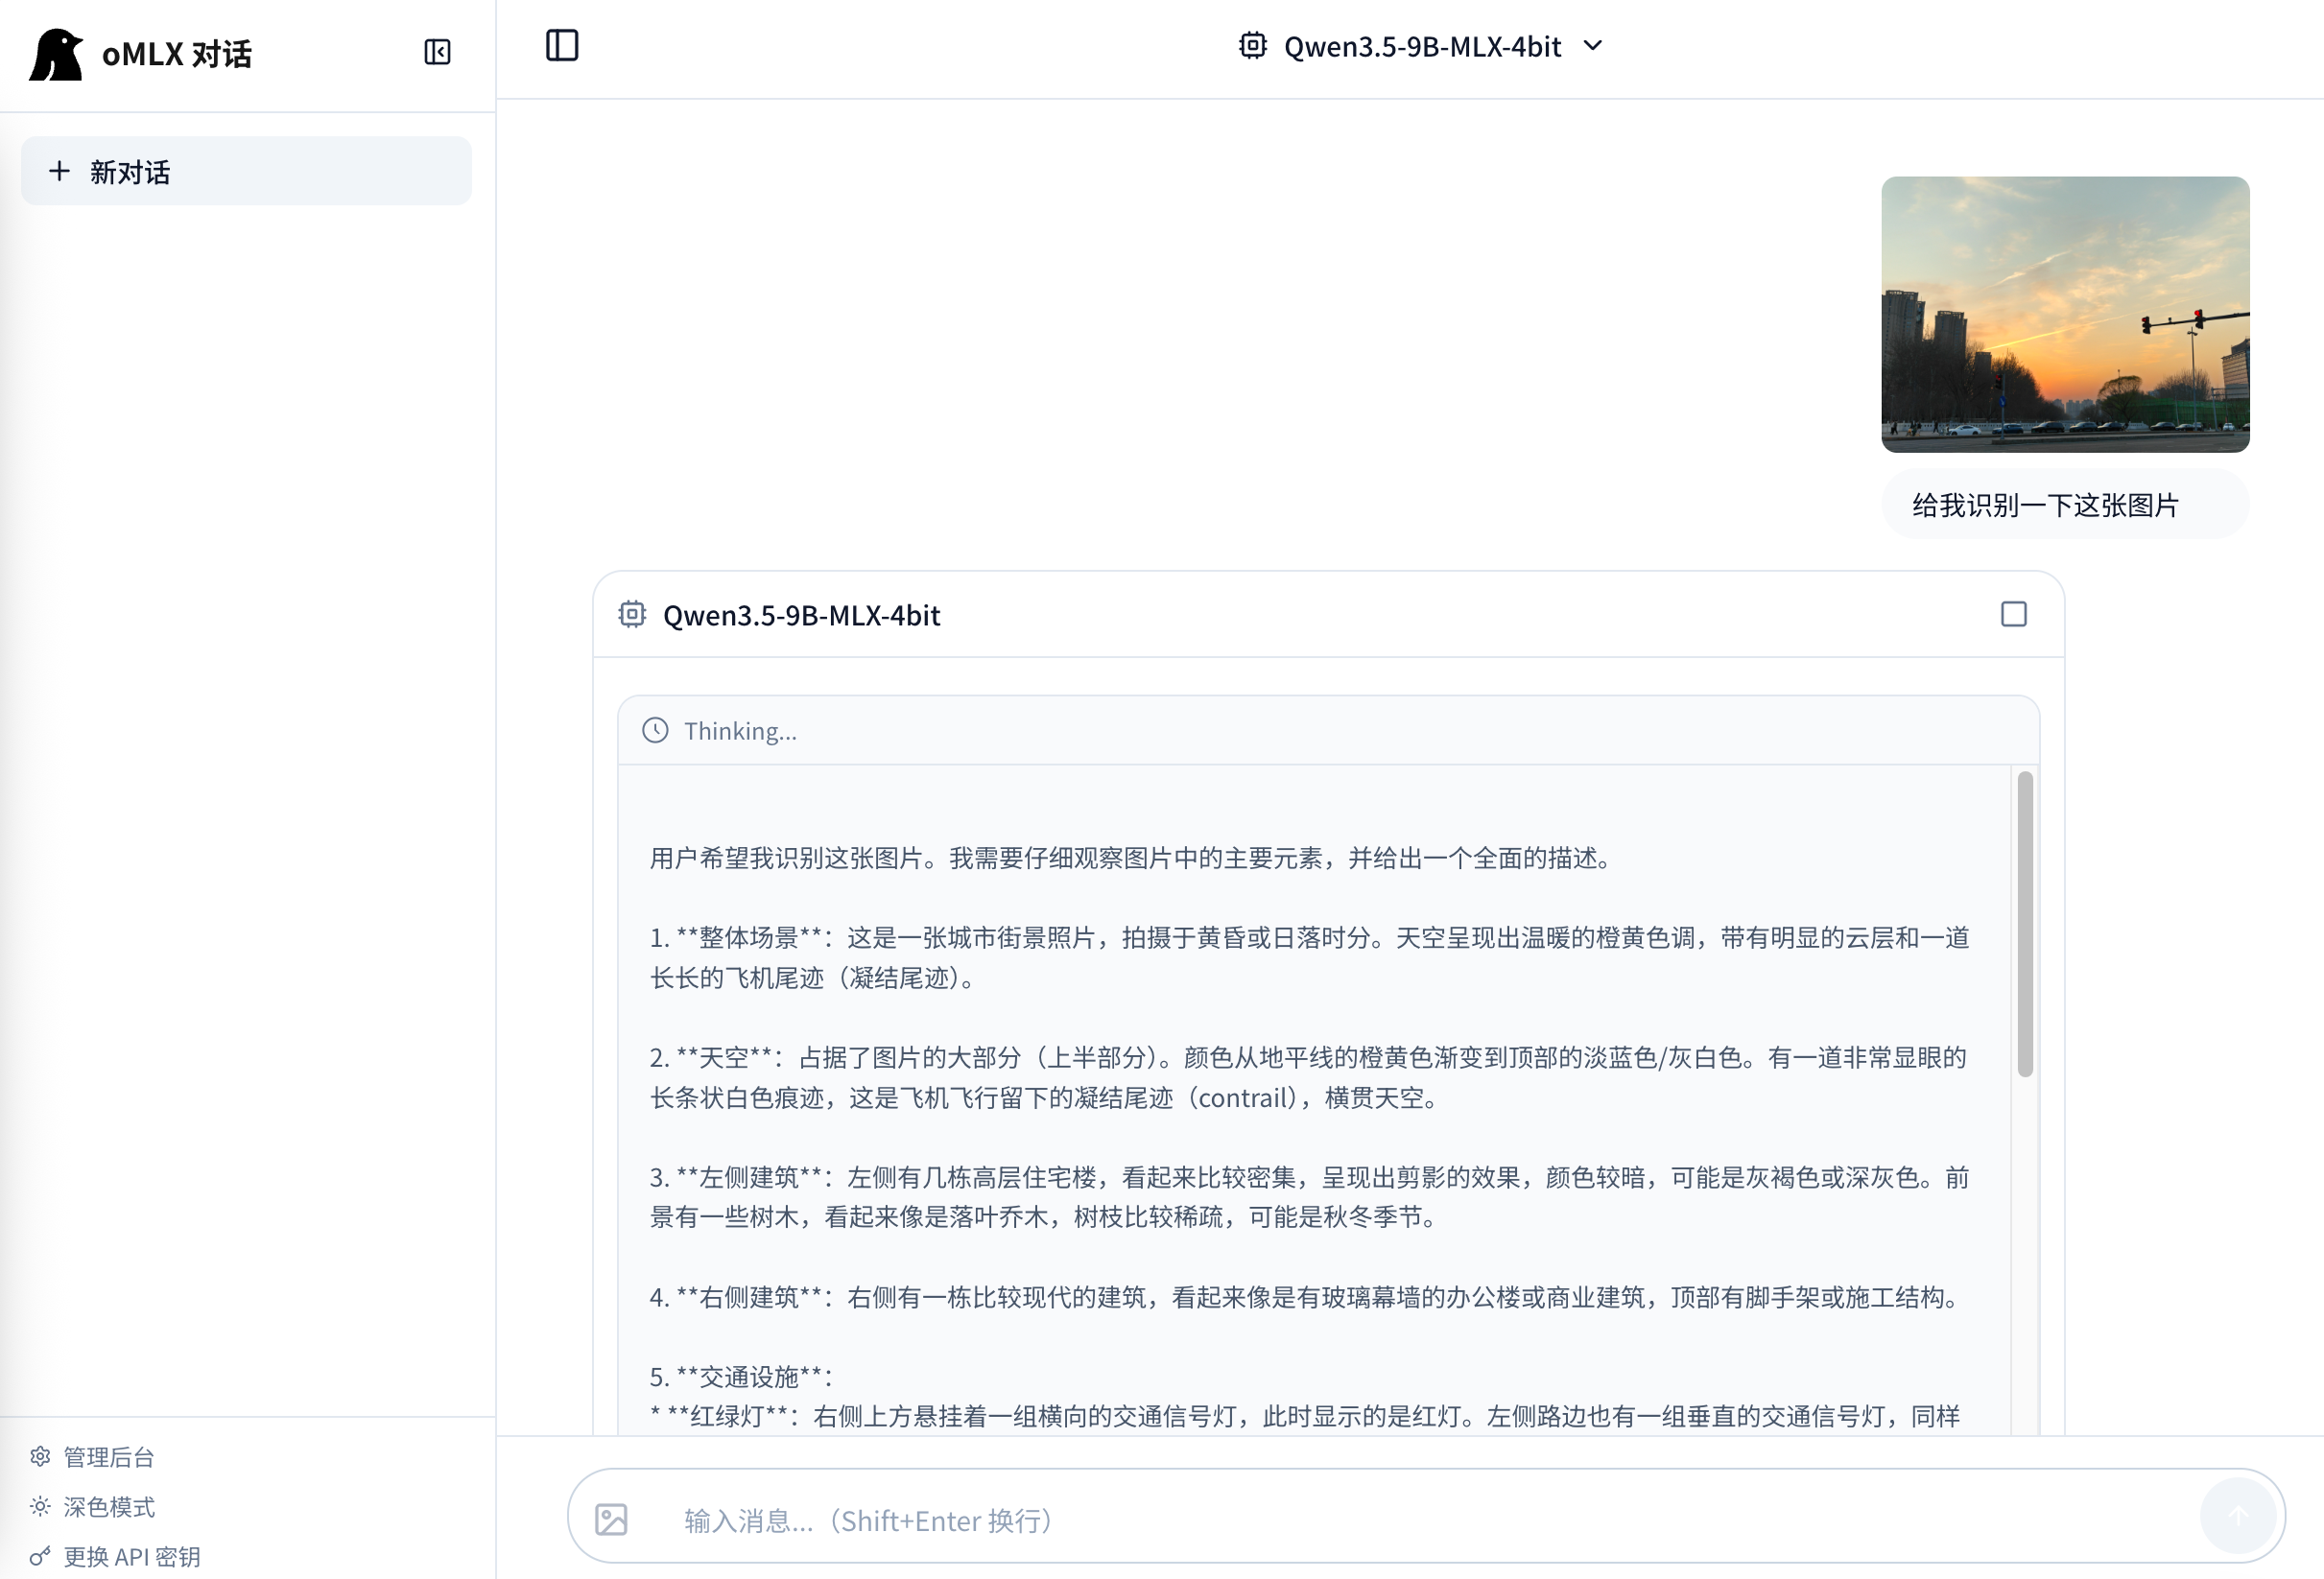Open the image attachment icon in message box
This screenshot has width=2324, height=1579.
point(612,1518)
